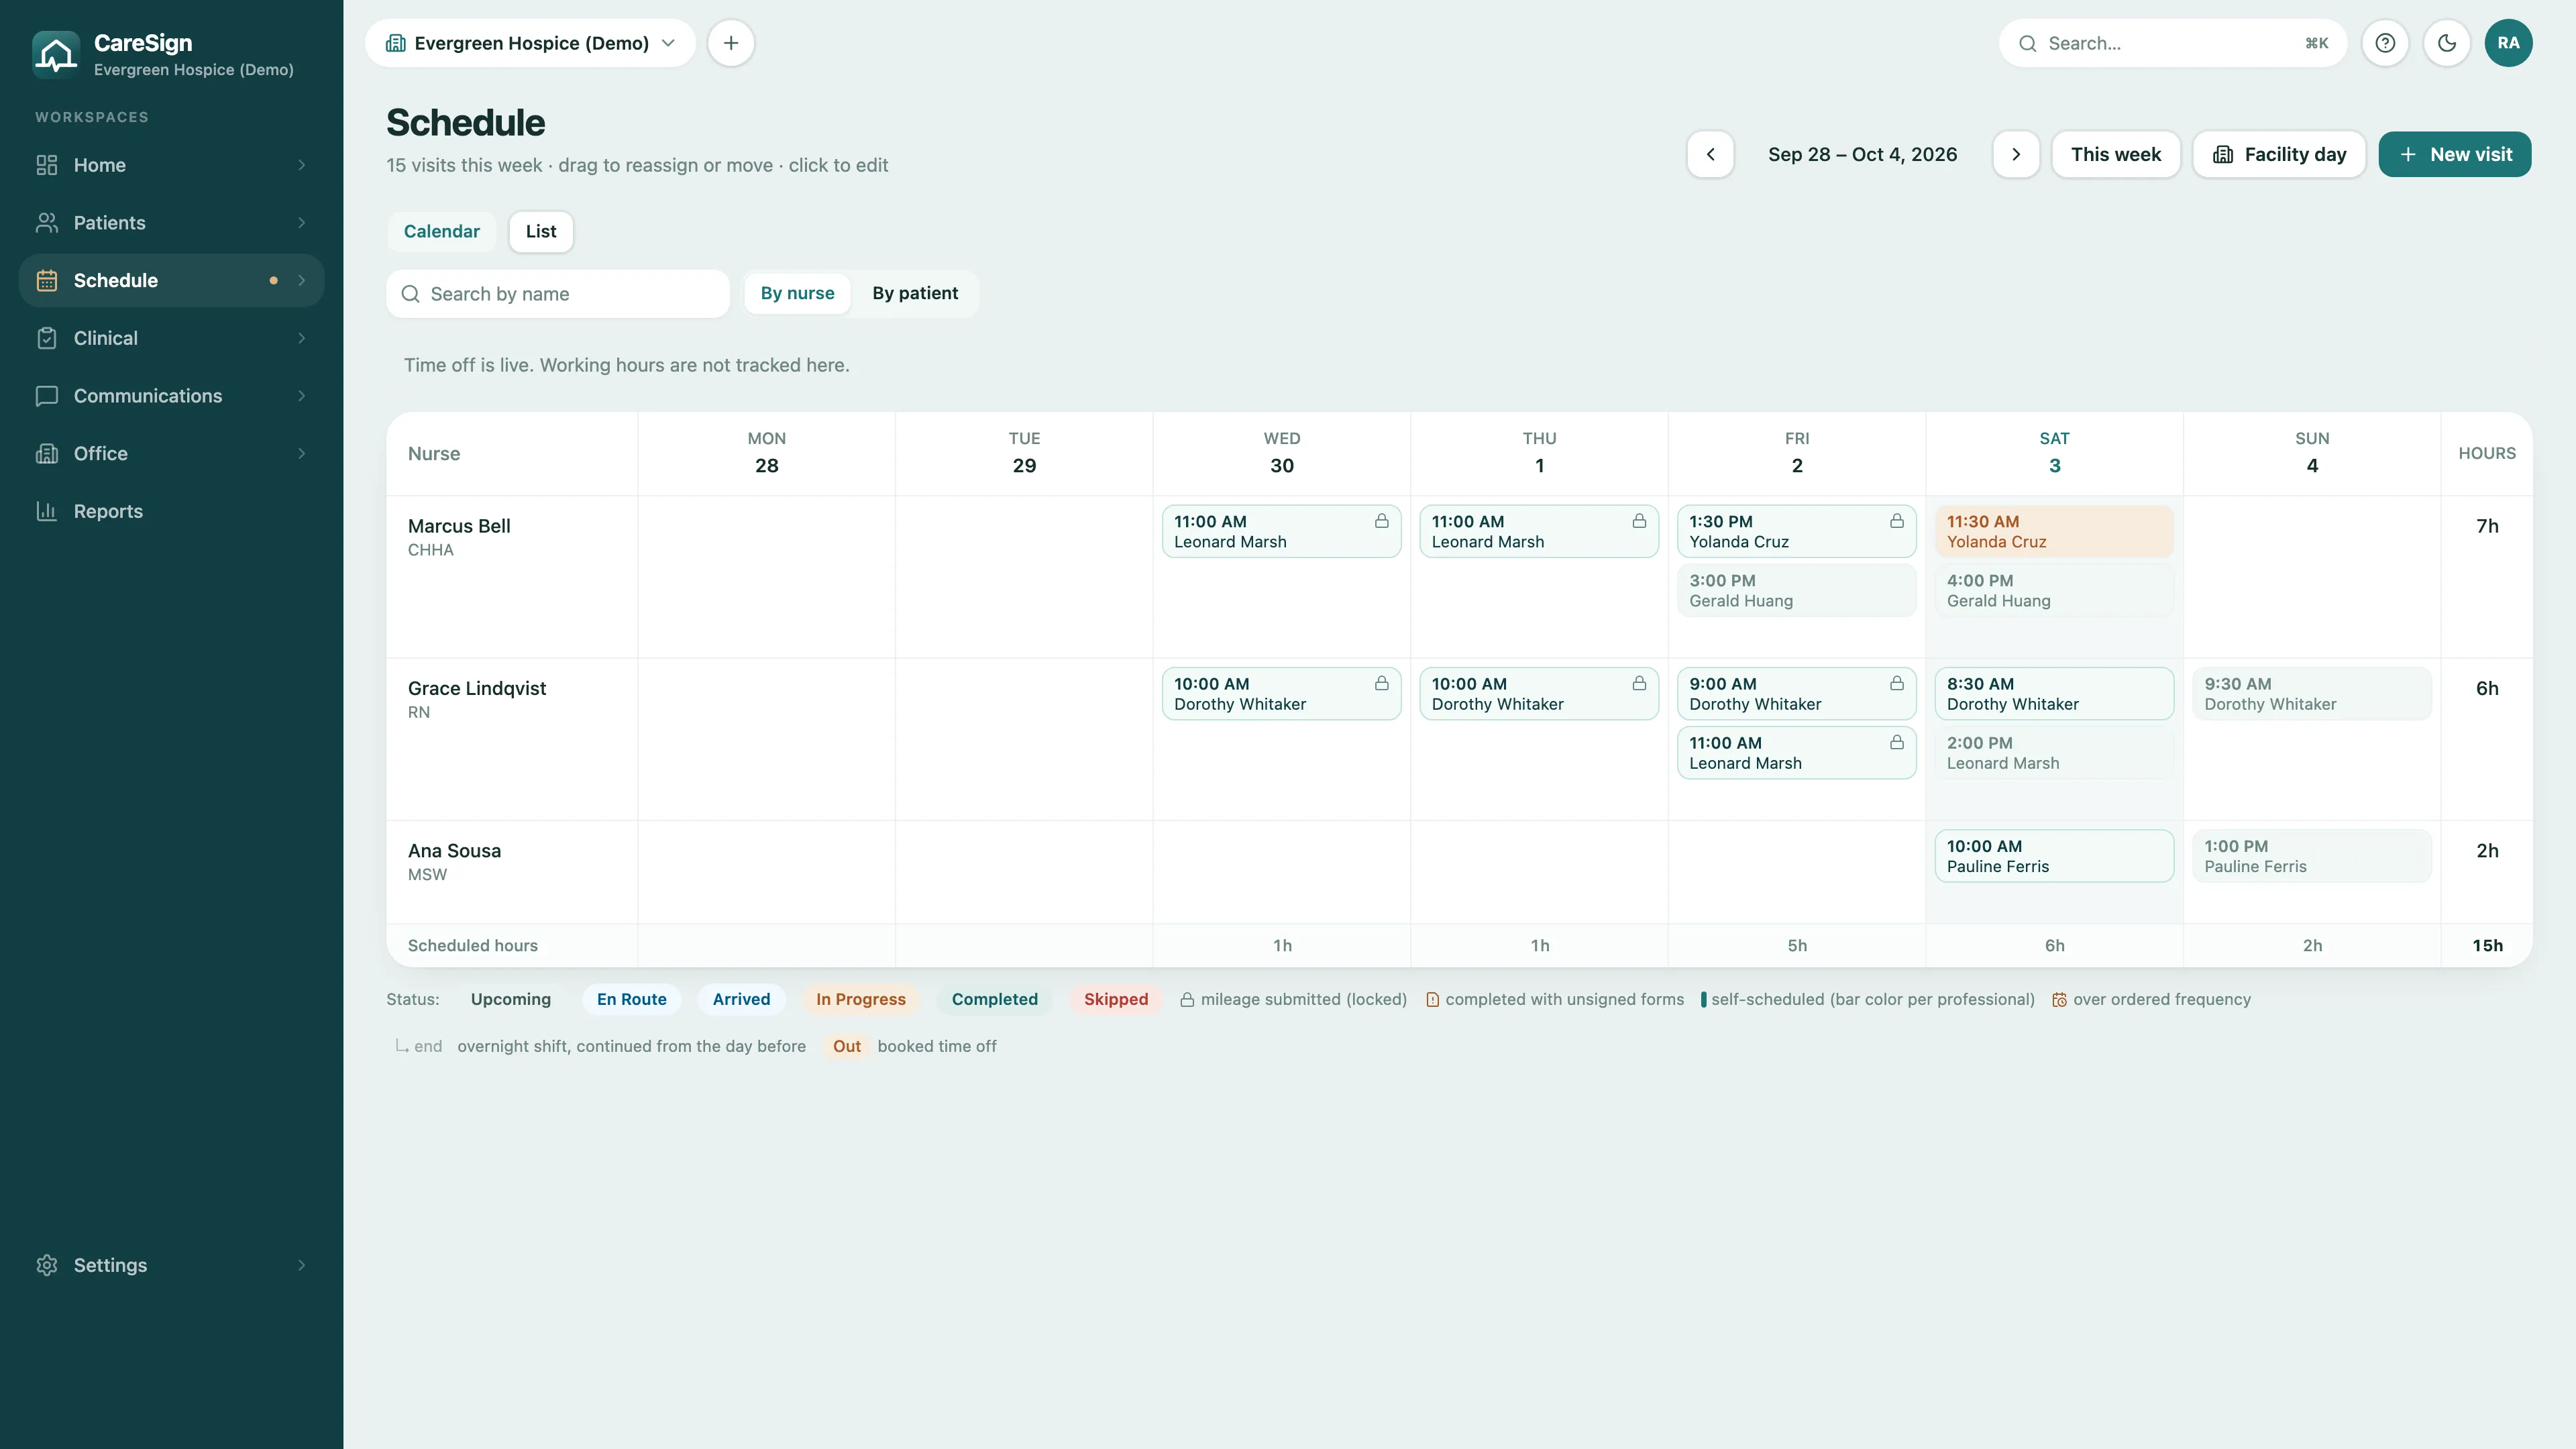The image size is (2576, 1449).
Task: Select the By nurse grouping
Action: (797, 293)
